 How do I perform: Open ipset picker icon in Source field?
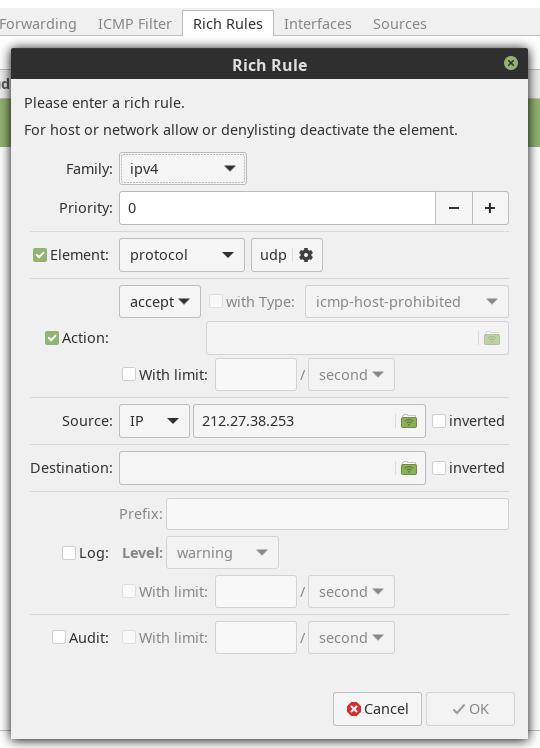coord(409,421)
